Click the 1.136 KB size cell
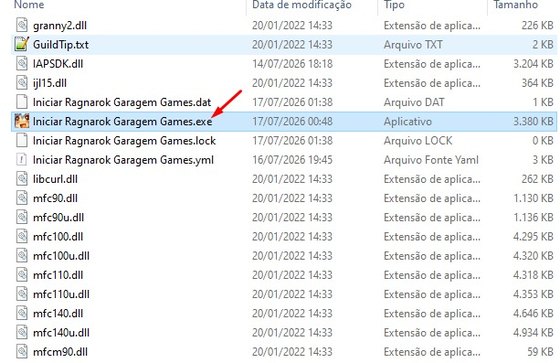The width and height of the screenshot is (560, 363). [533, 218]
